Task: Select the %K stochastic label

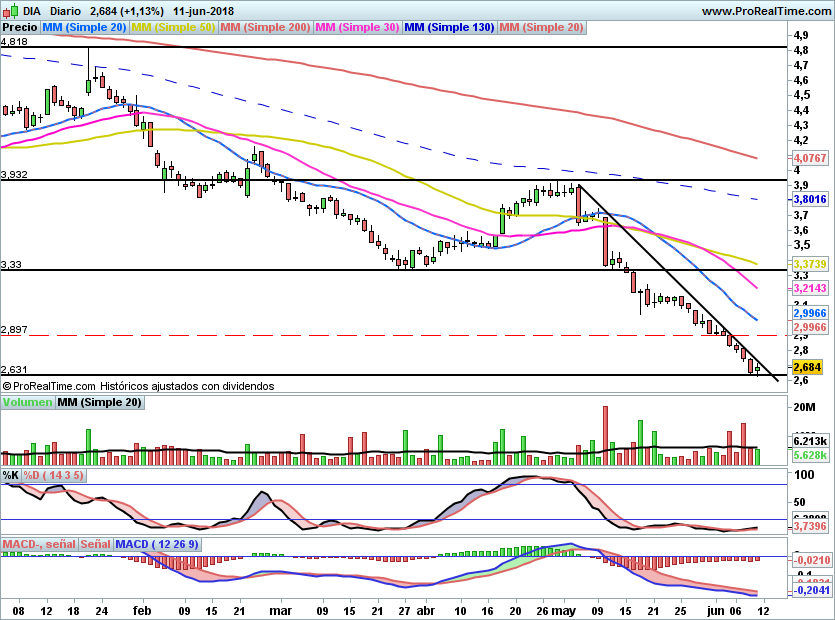Action: (x=11, y=475)
